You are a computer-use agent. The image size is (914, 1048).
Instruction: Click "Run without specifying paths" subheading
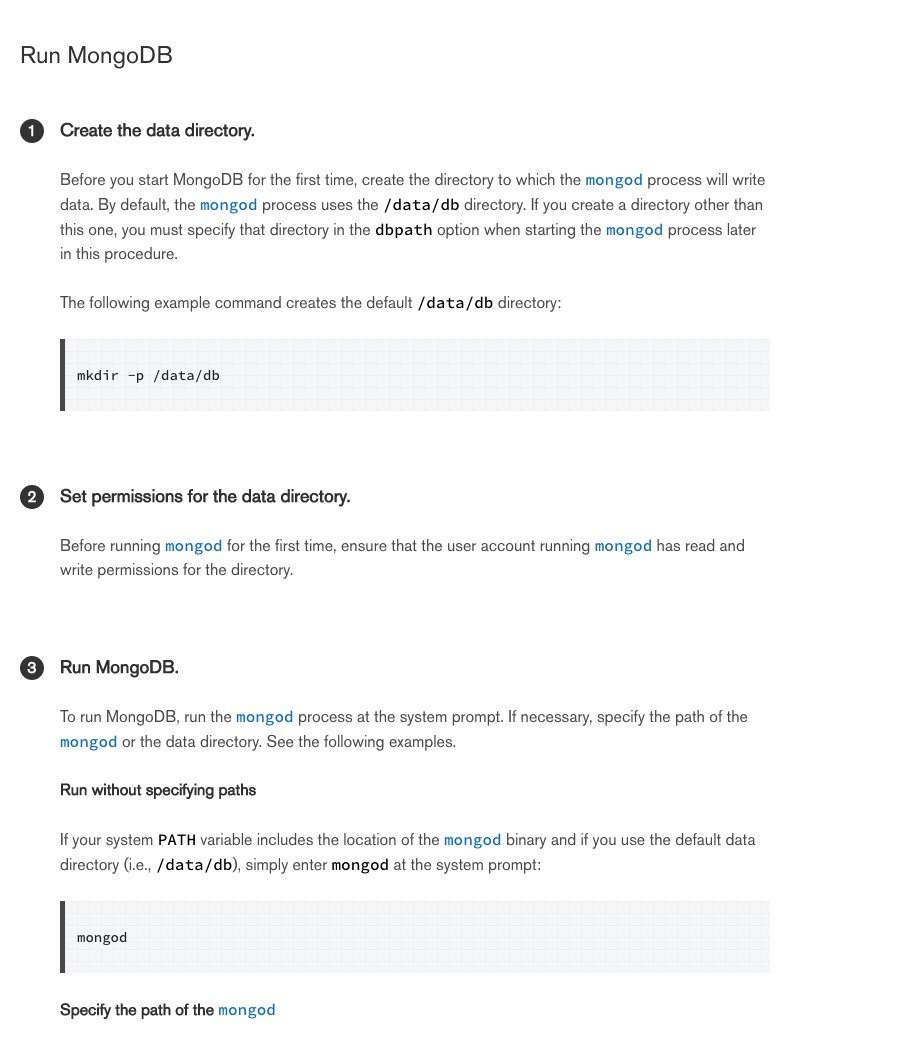pos(158,790)
